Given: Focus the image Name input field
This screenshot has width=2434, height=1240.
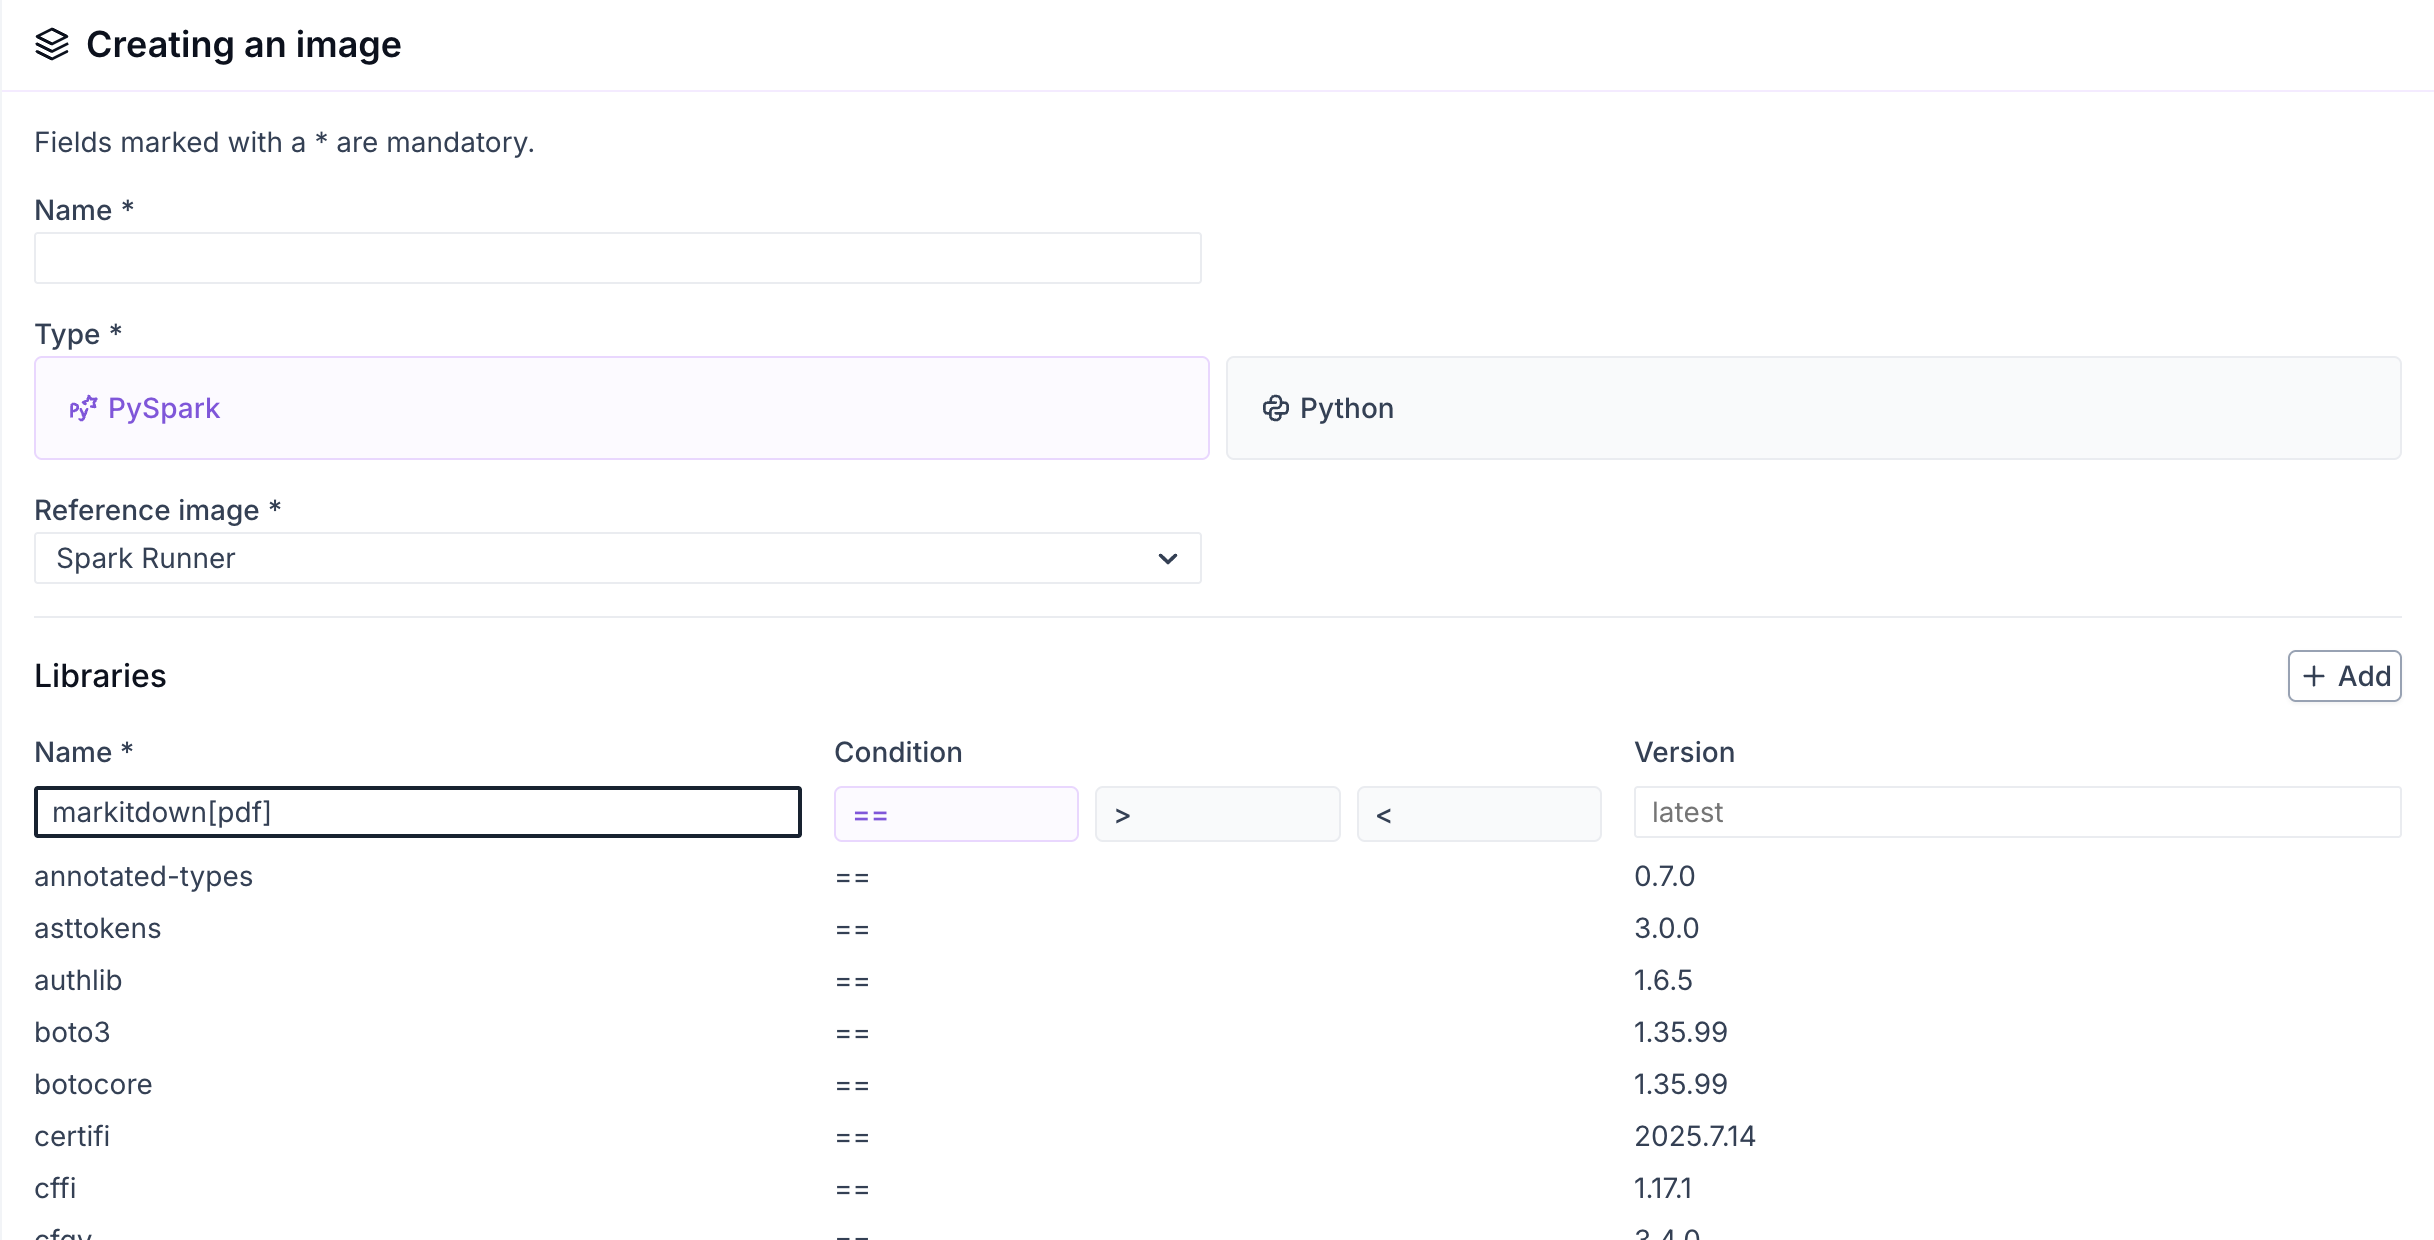Looking at the screenshot, I should pyautogui.click(x=618, y=258).
